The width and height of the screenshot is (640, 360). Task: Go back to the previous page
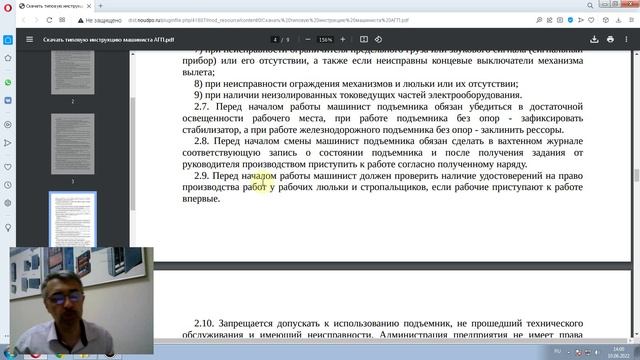click(x=24, y=20)
